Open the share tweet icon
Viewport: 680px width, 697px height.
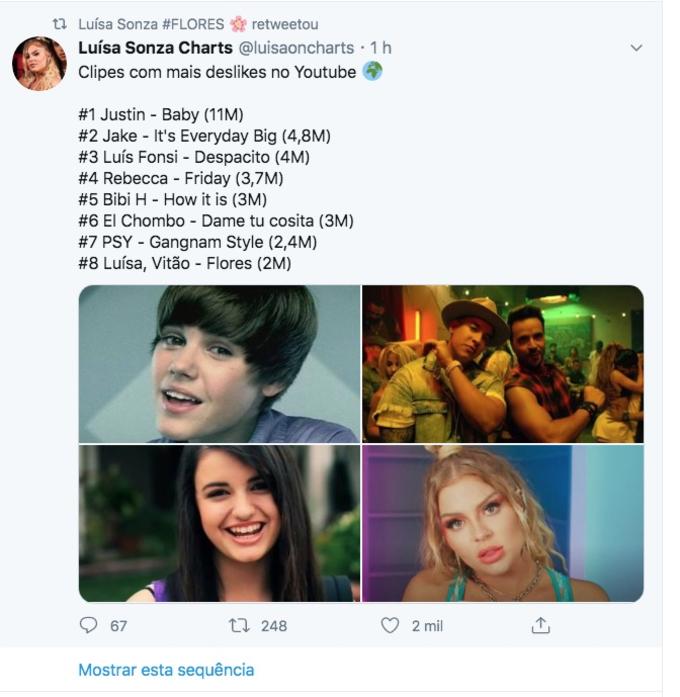pyautogui.click(x=540, y=625)
